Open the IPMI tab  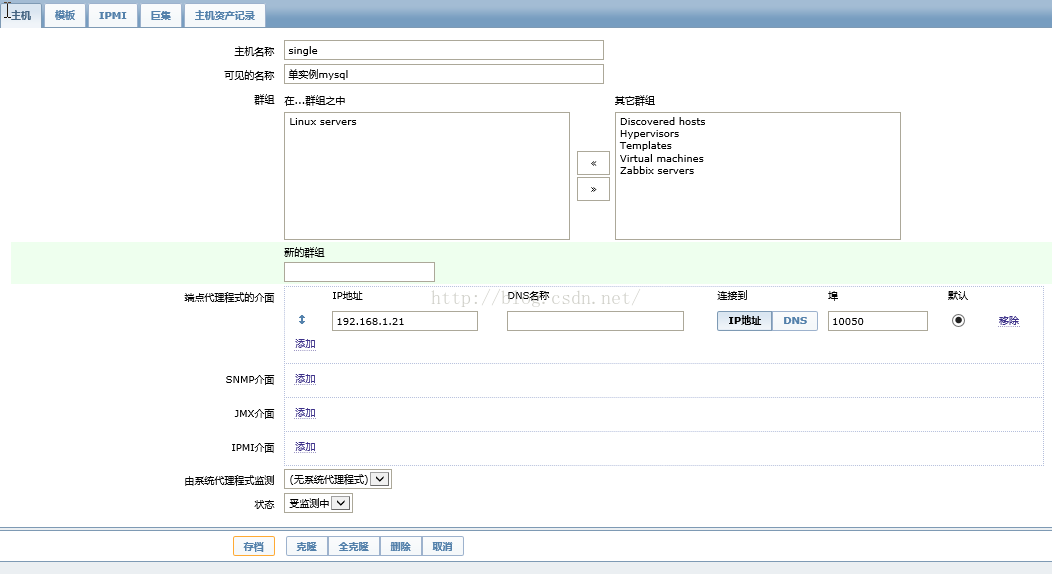click(x=113, y=15)
